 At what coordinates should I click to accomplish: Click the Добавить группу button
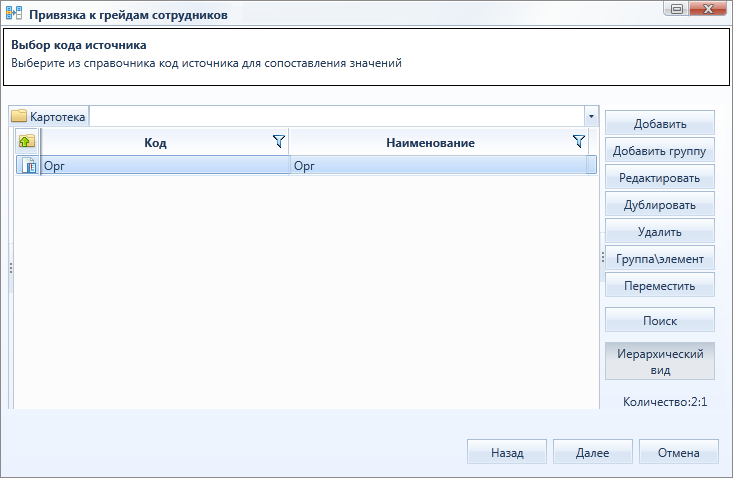click(660, 150)
